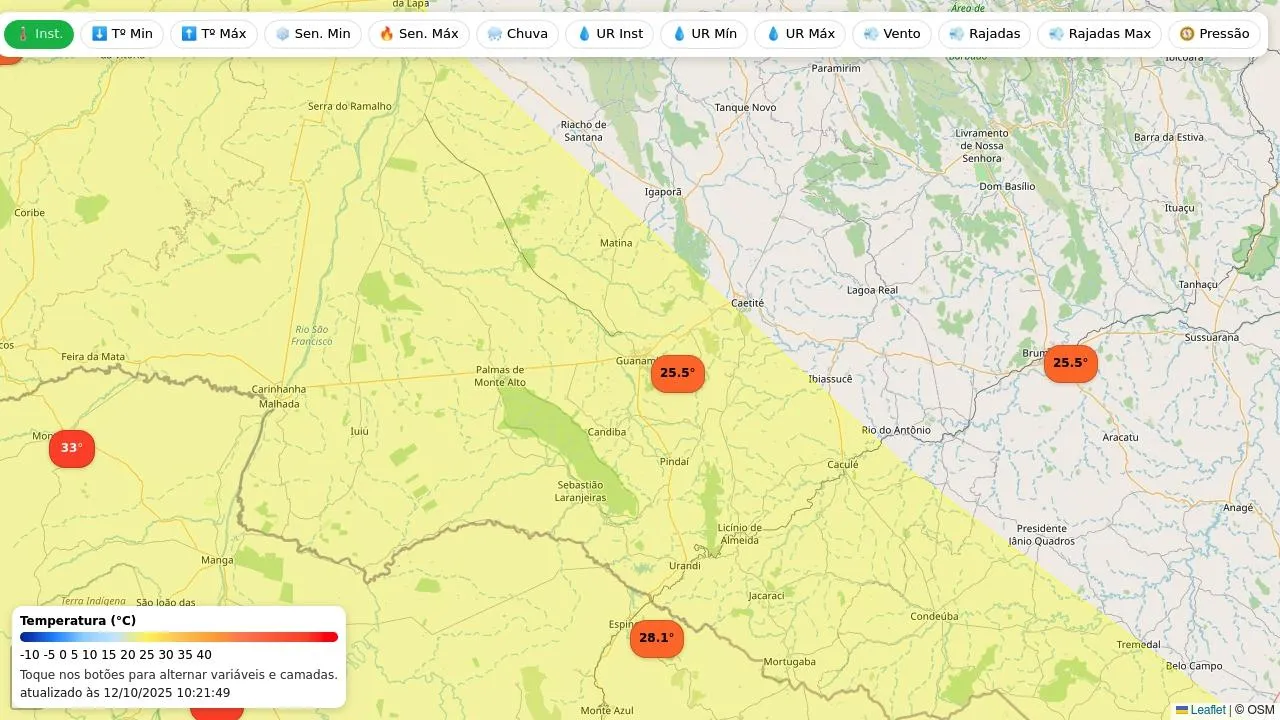This screenshot has width=1280, height=720.
Task: Click the 25.5° station marker near Guanambi
Action: 677,373
